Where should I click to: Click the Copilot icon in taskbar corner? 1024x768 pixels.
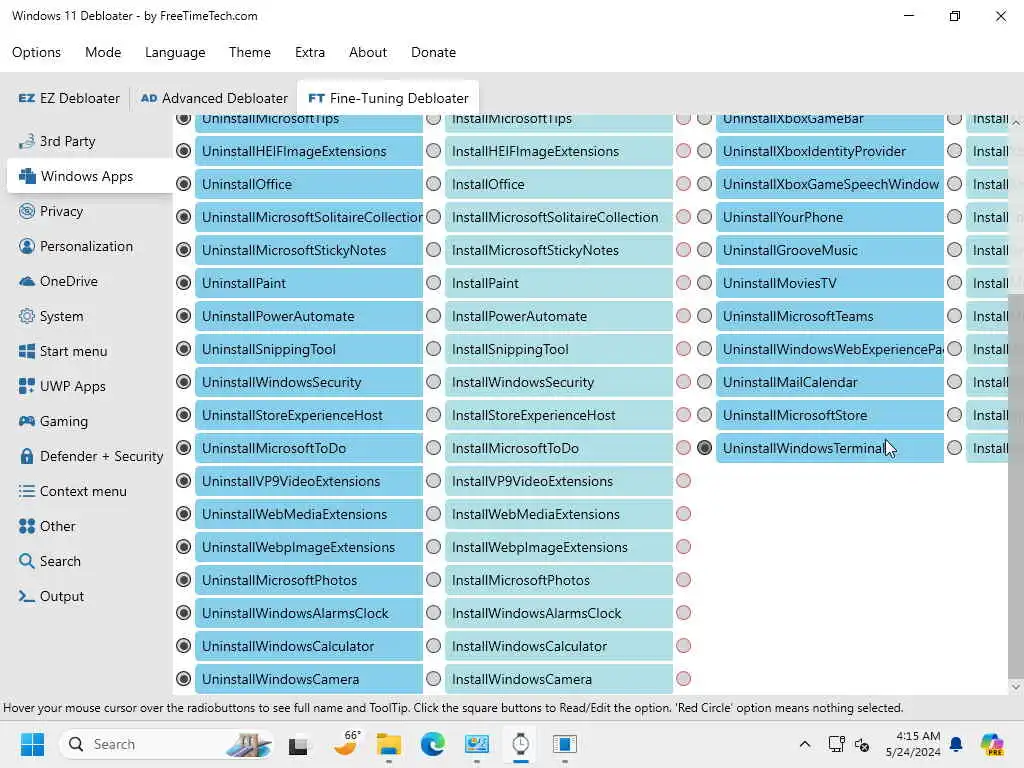pyautogui.click(x=992, y=744)
